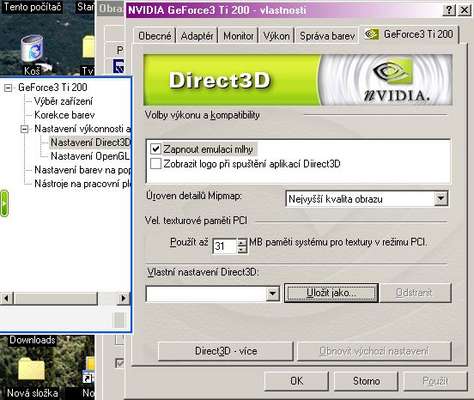
Task: Open the Nová složka folder on desktop
Action: click(x=32, y=369)
